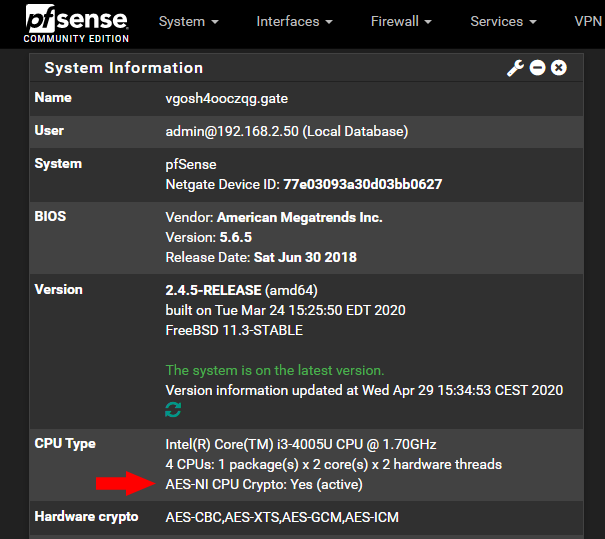Click the Name row label
605x539 pixels.
pyautogui.click(x=53, y=98)
